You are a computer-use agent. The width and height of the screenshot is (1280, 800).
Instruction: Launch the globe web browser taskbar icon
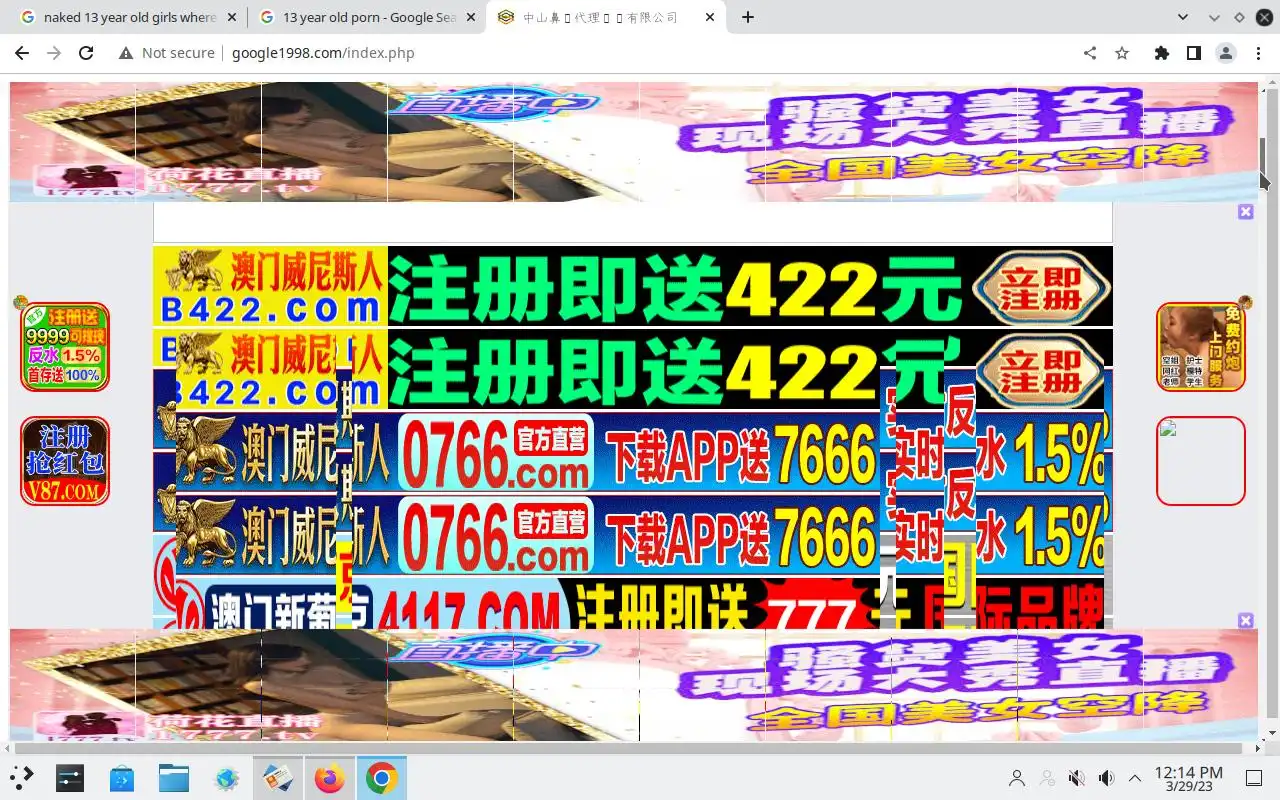click(x=226, y=778)
